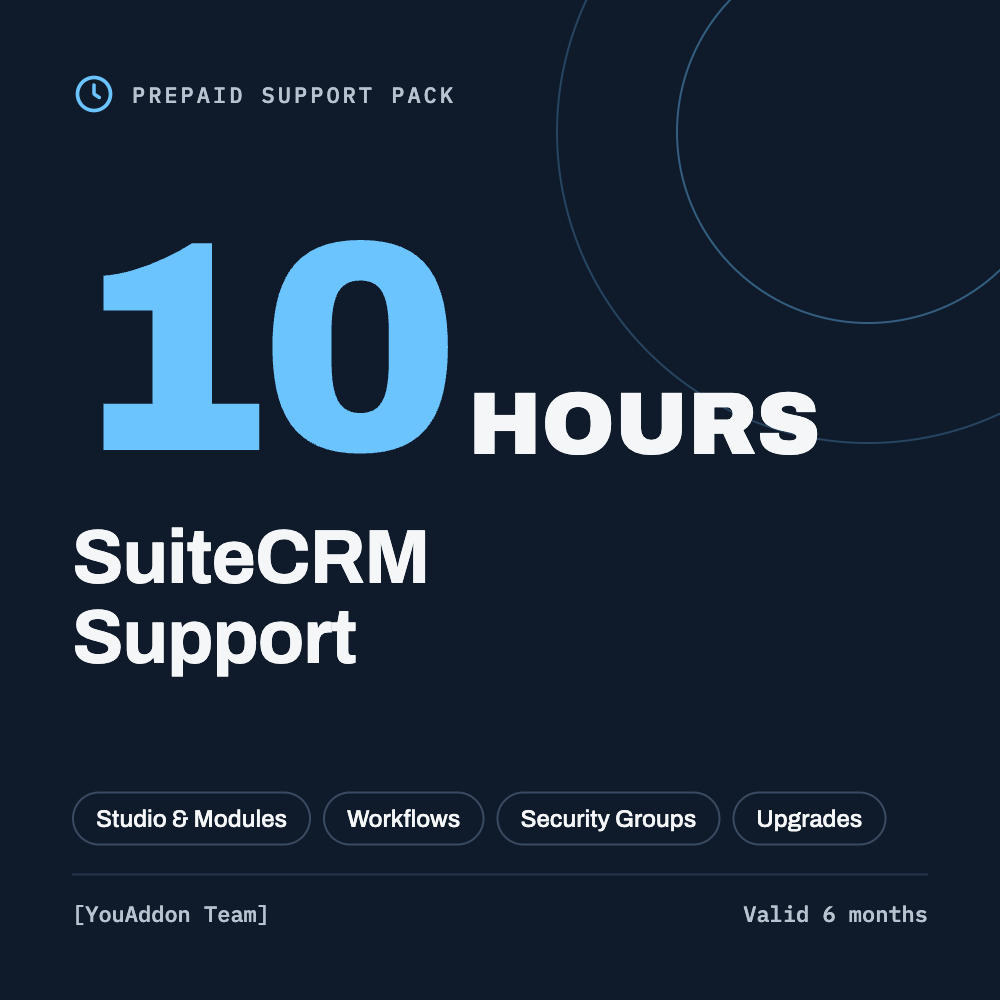1000x1000 pixels.
Task: Click the large blue number 10
Action: 276,346
